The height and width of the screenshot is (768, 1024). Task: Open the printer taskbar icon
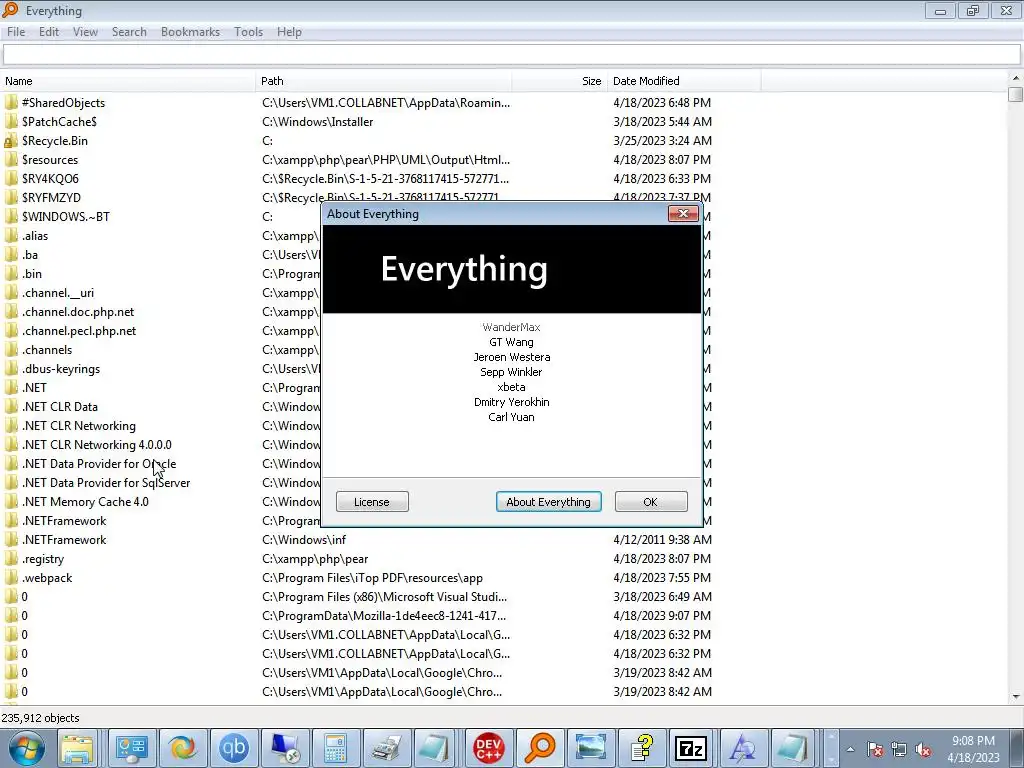(387, 748)
